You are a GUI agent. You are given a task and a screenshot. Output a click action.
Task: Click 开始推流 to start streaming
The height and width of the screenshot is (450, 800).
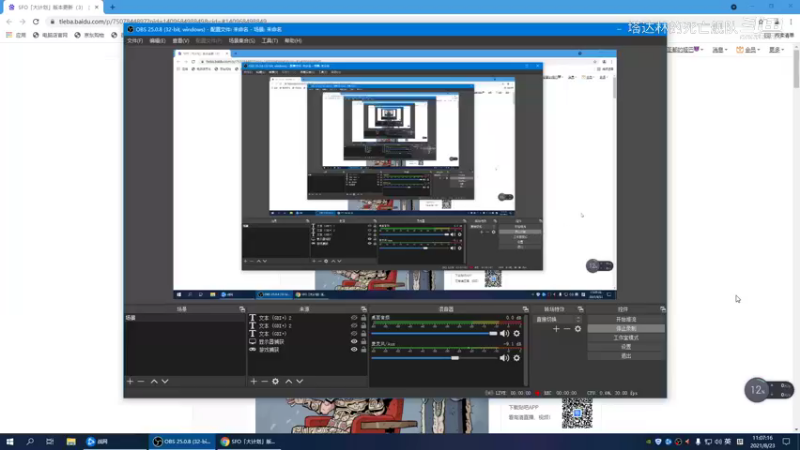(x=626, y=319)
